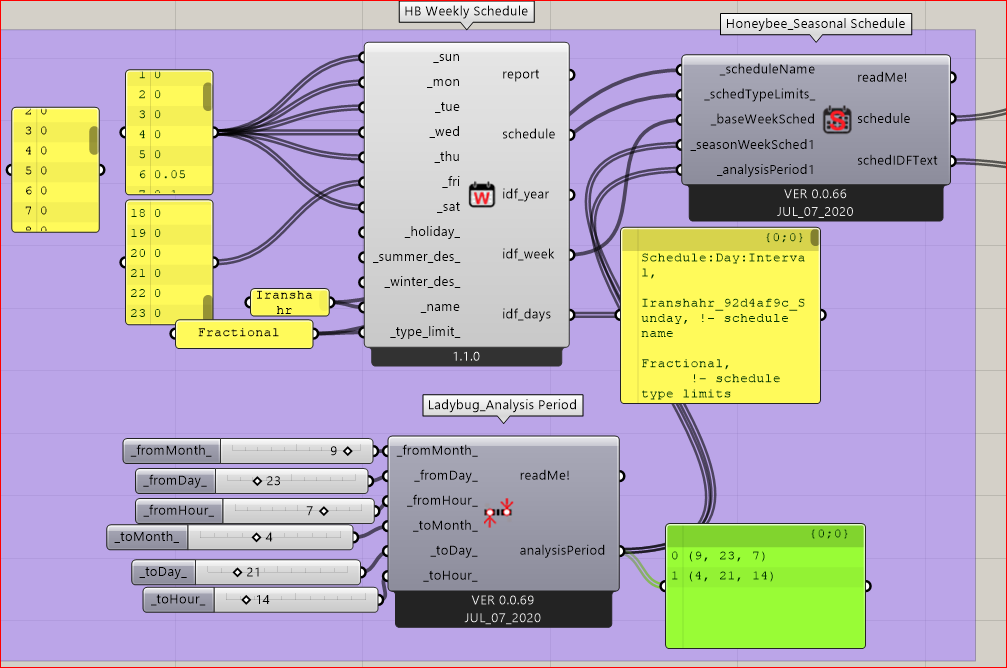Image resolution: width=1007 pixels, height=668 pixels.
Task: Click the _toHour_ slider grip at value 14
Action: pos(247,599)
